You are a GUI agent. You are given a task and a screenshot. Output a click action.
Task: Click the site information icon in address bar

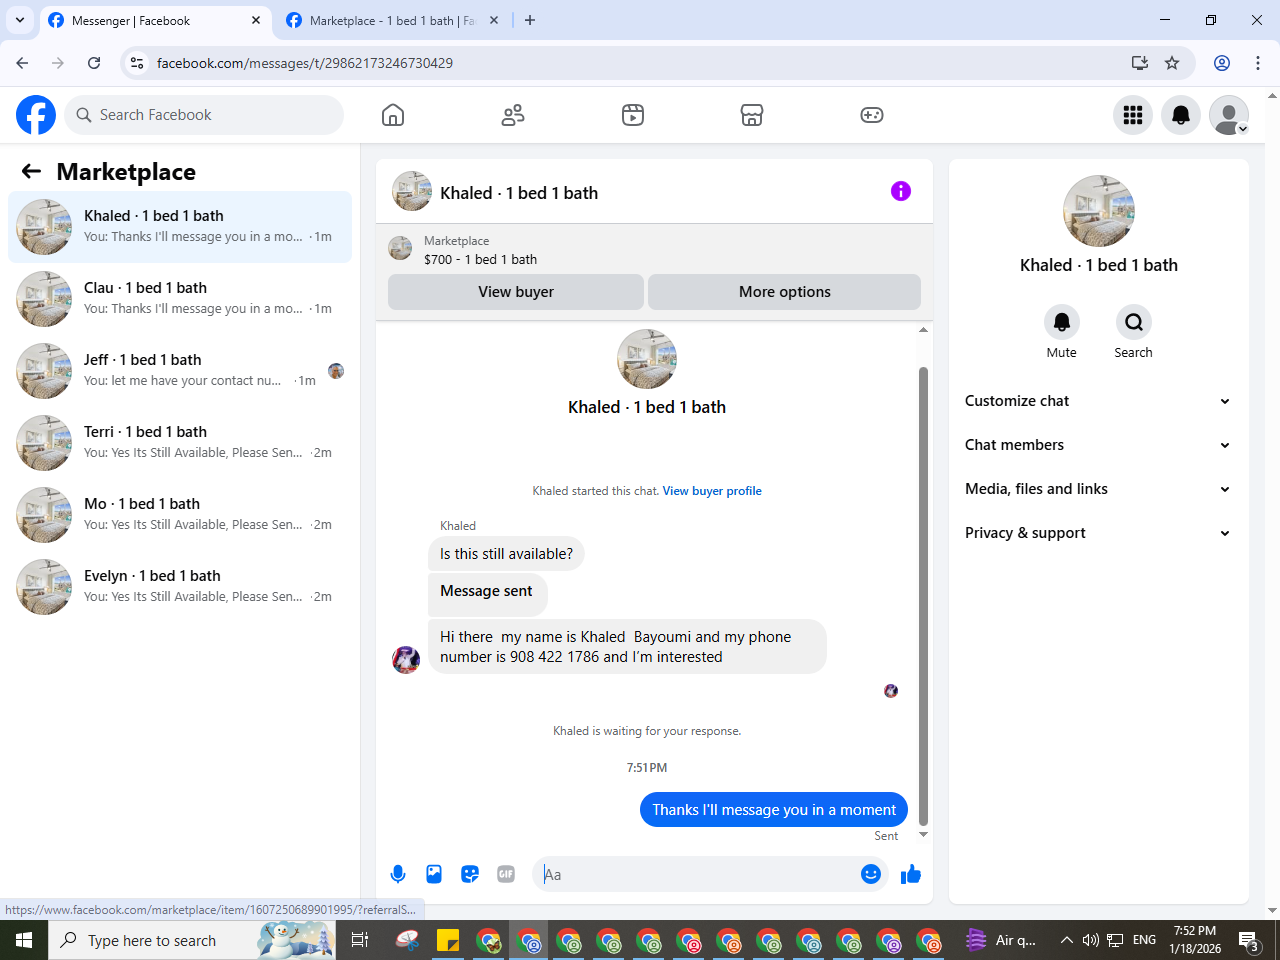pos(138,63)
